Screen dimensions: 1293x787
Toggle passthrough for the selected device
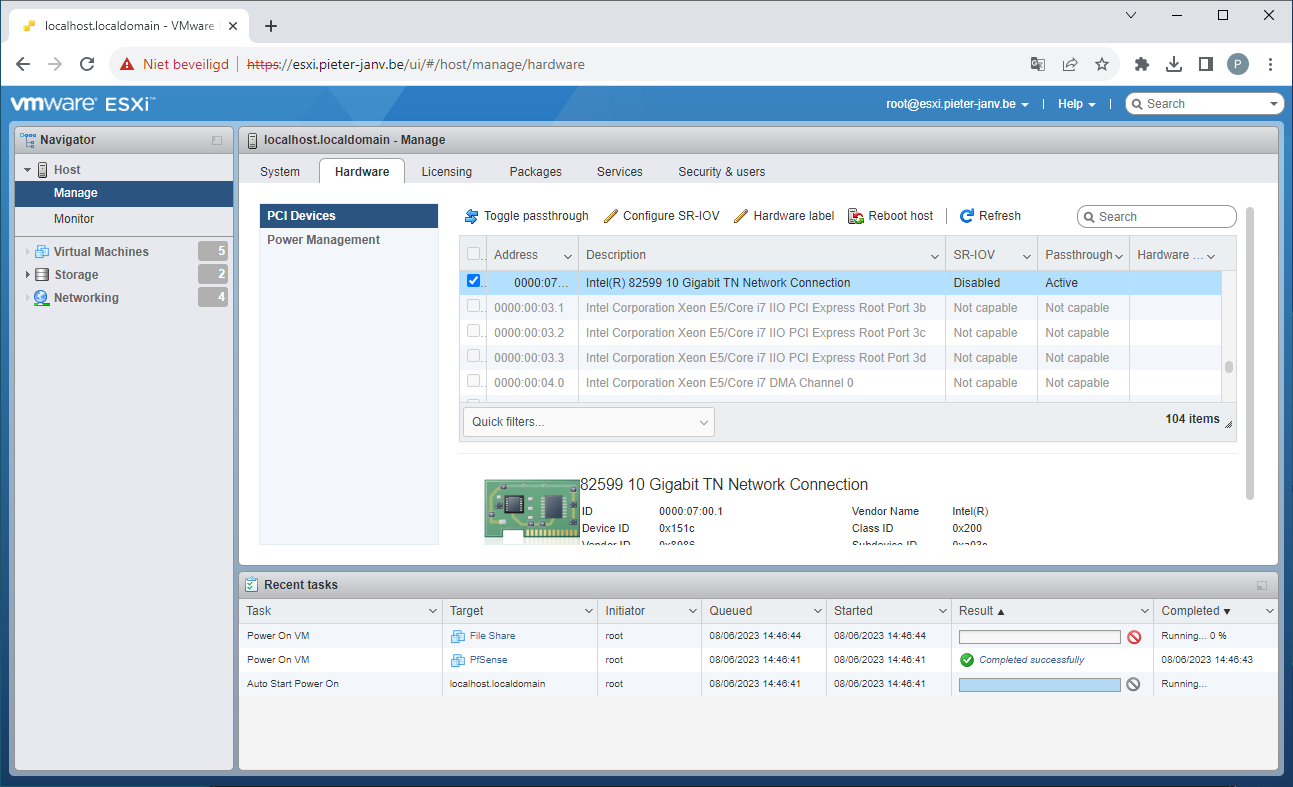pos(525,215)
